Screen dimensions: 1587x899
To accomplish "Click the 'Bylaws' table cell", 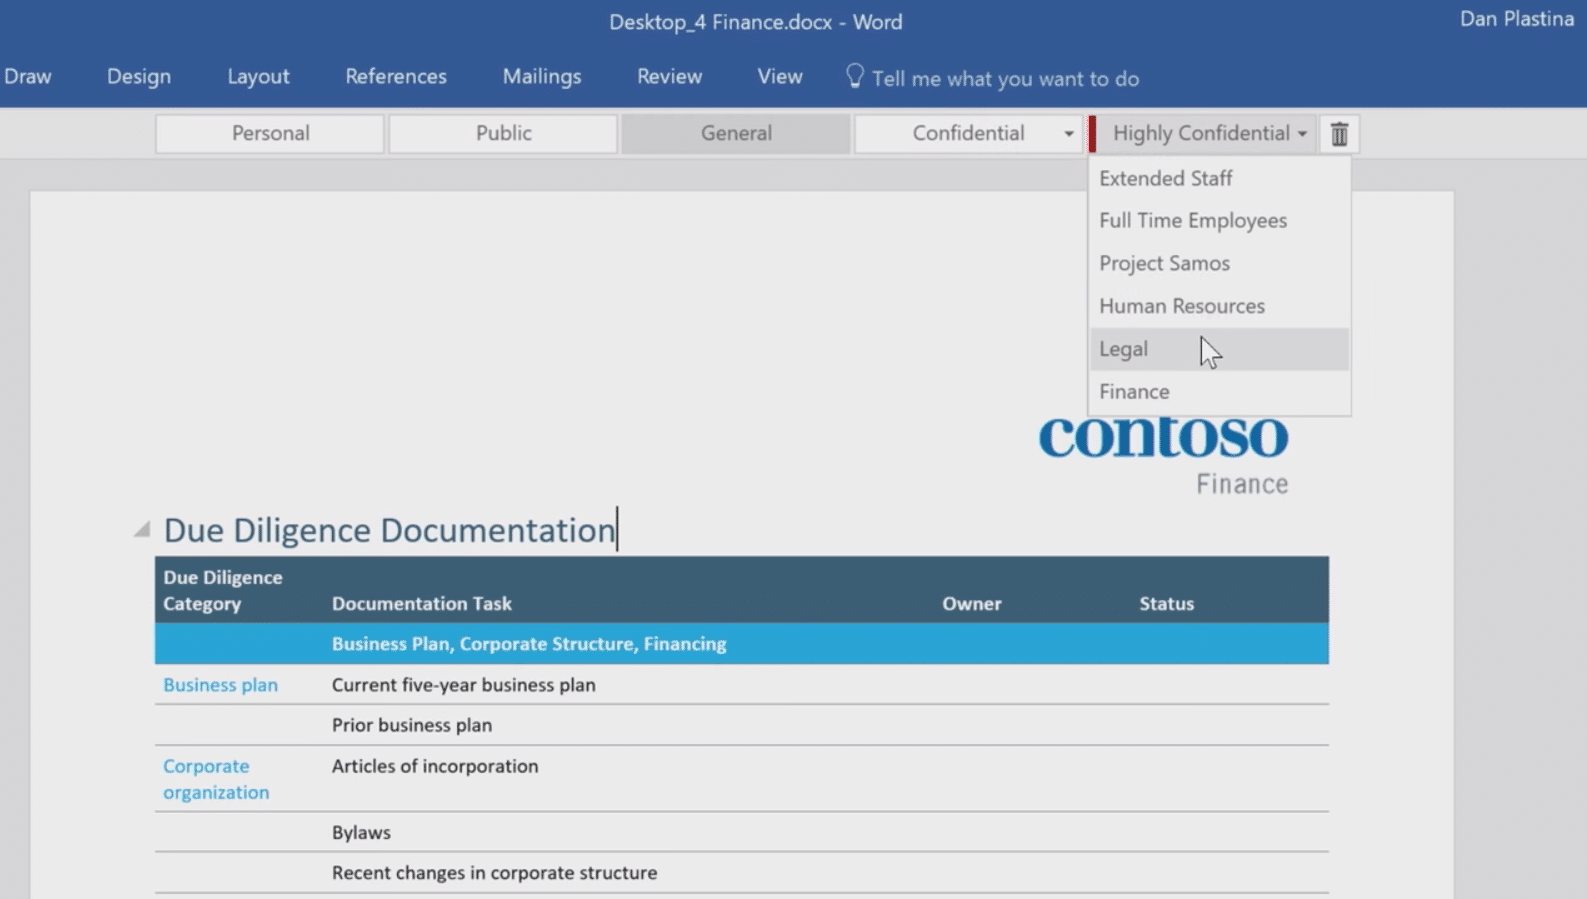I will pos(361,832).
